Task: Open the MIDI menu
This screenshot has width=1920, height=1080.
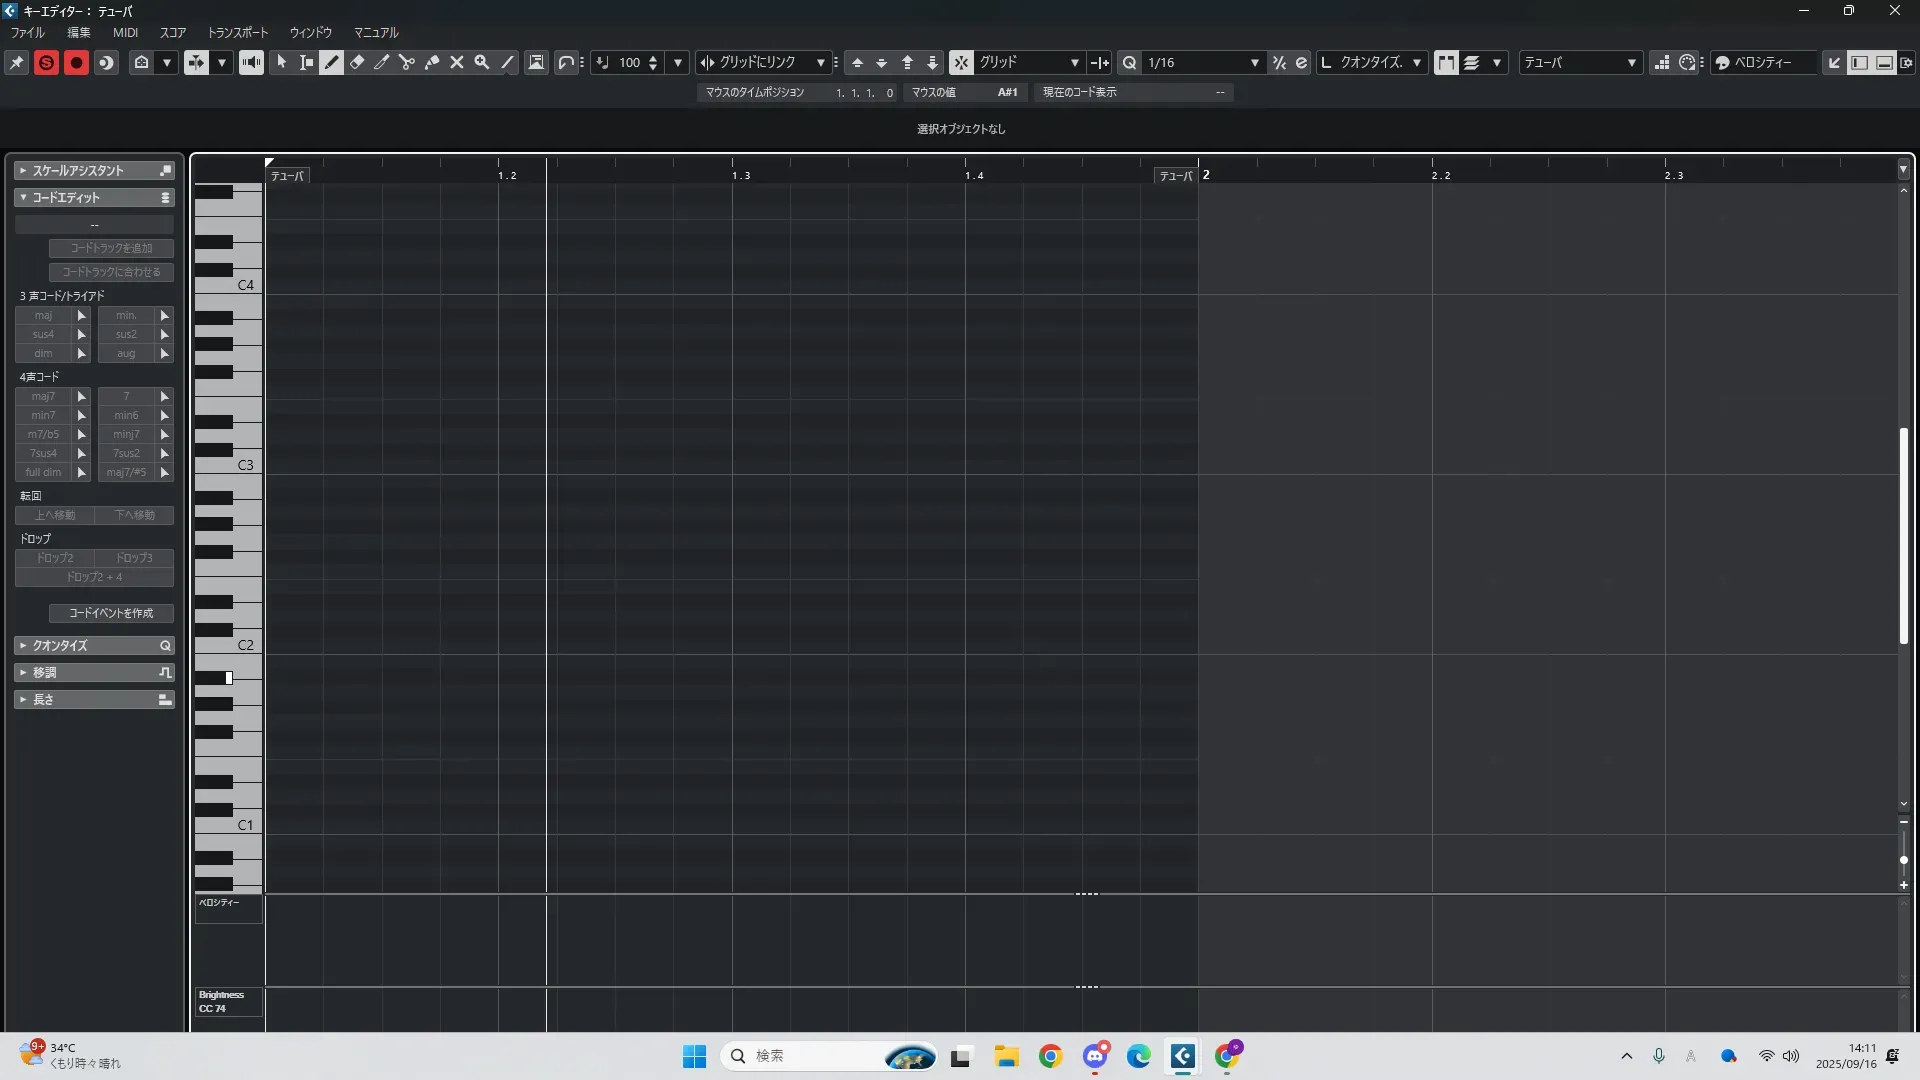Action: [125, 32]
